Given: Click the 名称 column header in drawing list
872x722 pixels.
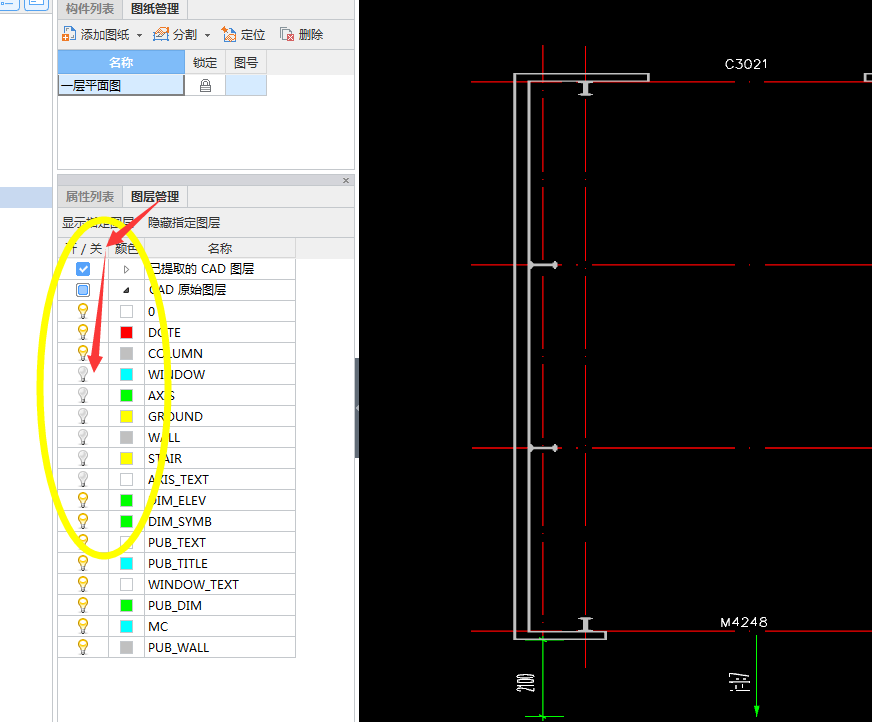Looking at the screenshot, I should [x=121, y=62].
